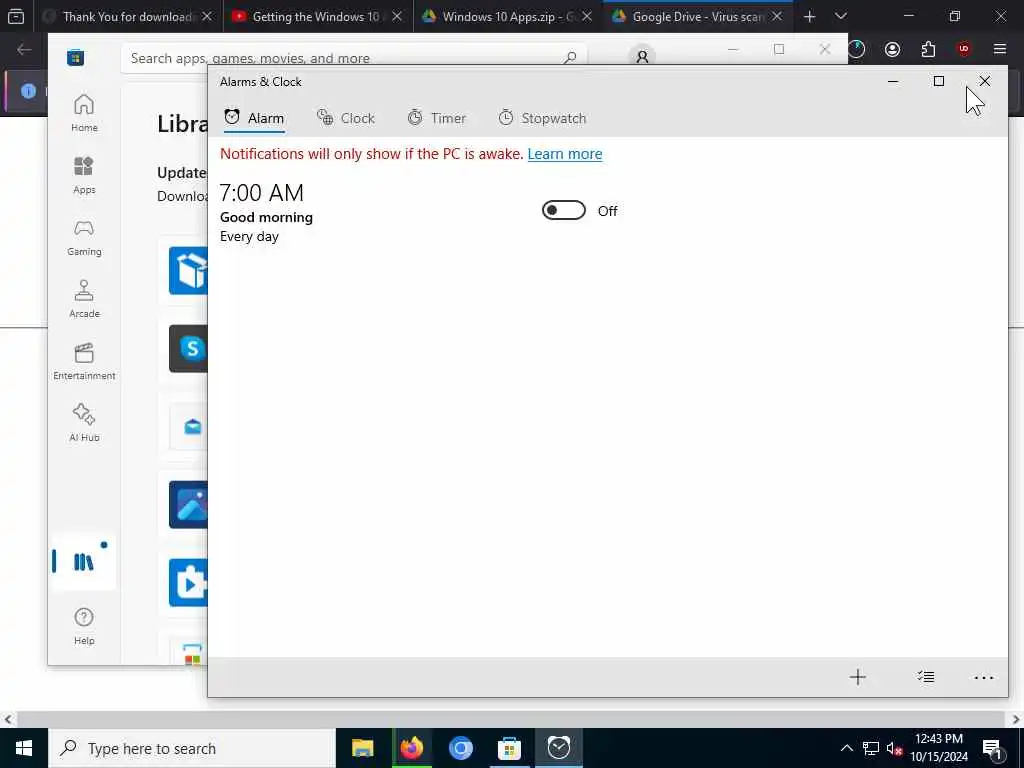Click the select alarms list icon
The height and width of the screenshot is (768, 1024).
(x=925, y=677)
